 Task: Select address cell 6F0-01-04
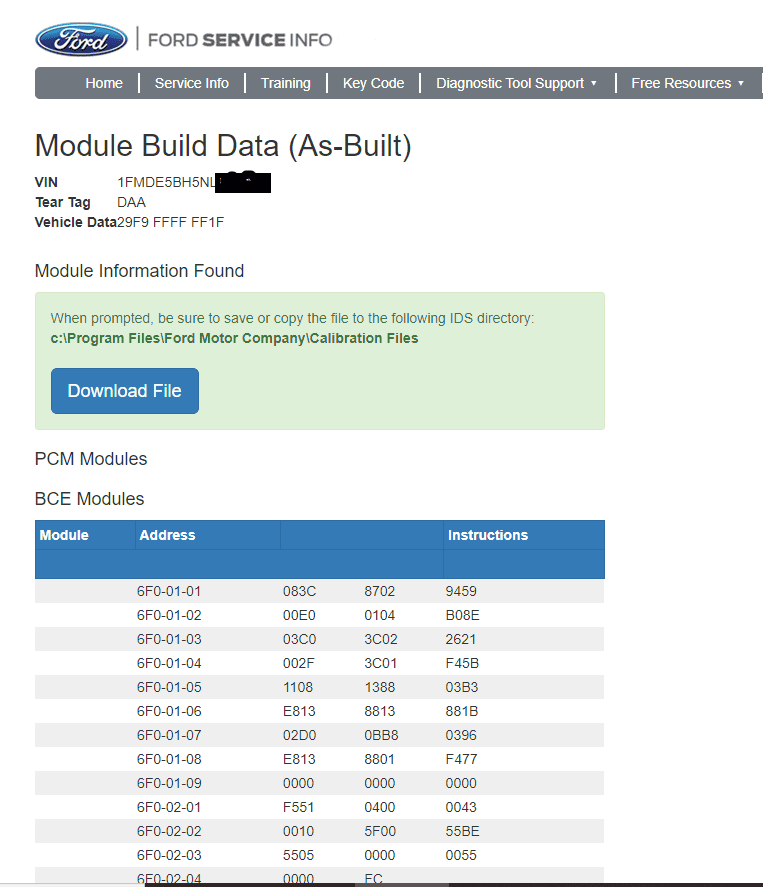[169, 663]
